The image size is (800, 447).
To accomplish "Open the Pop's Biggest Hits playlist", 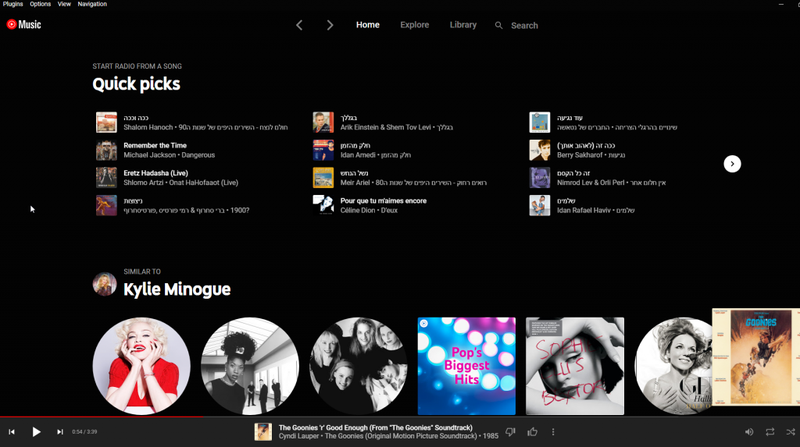I will [466, 366].
